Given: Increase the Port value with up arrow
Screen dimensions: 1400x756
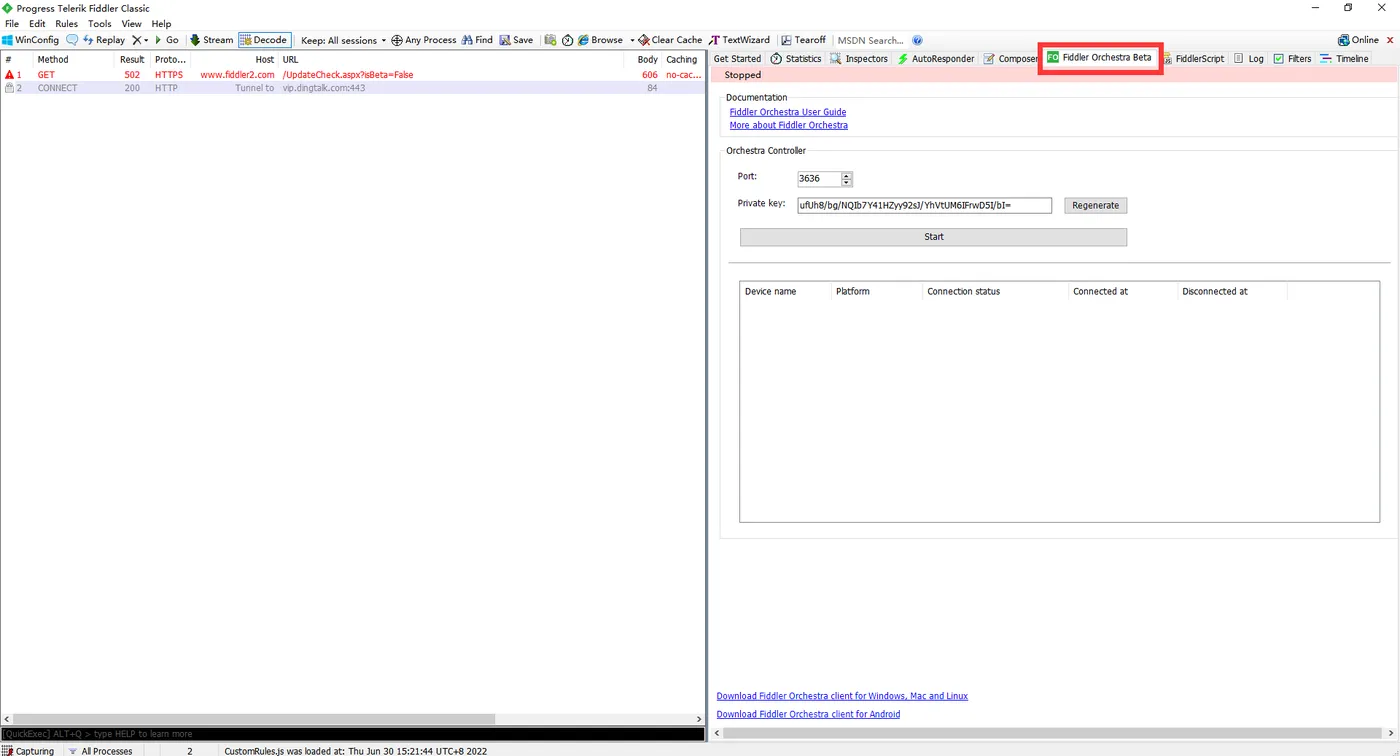Looking at the screenshot, I should click(847, 176).
